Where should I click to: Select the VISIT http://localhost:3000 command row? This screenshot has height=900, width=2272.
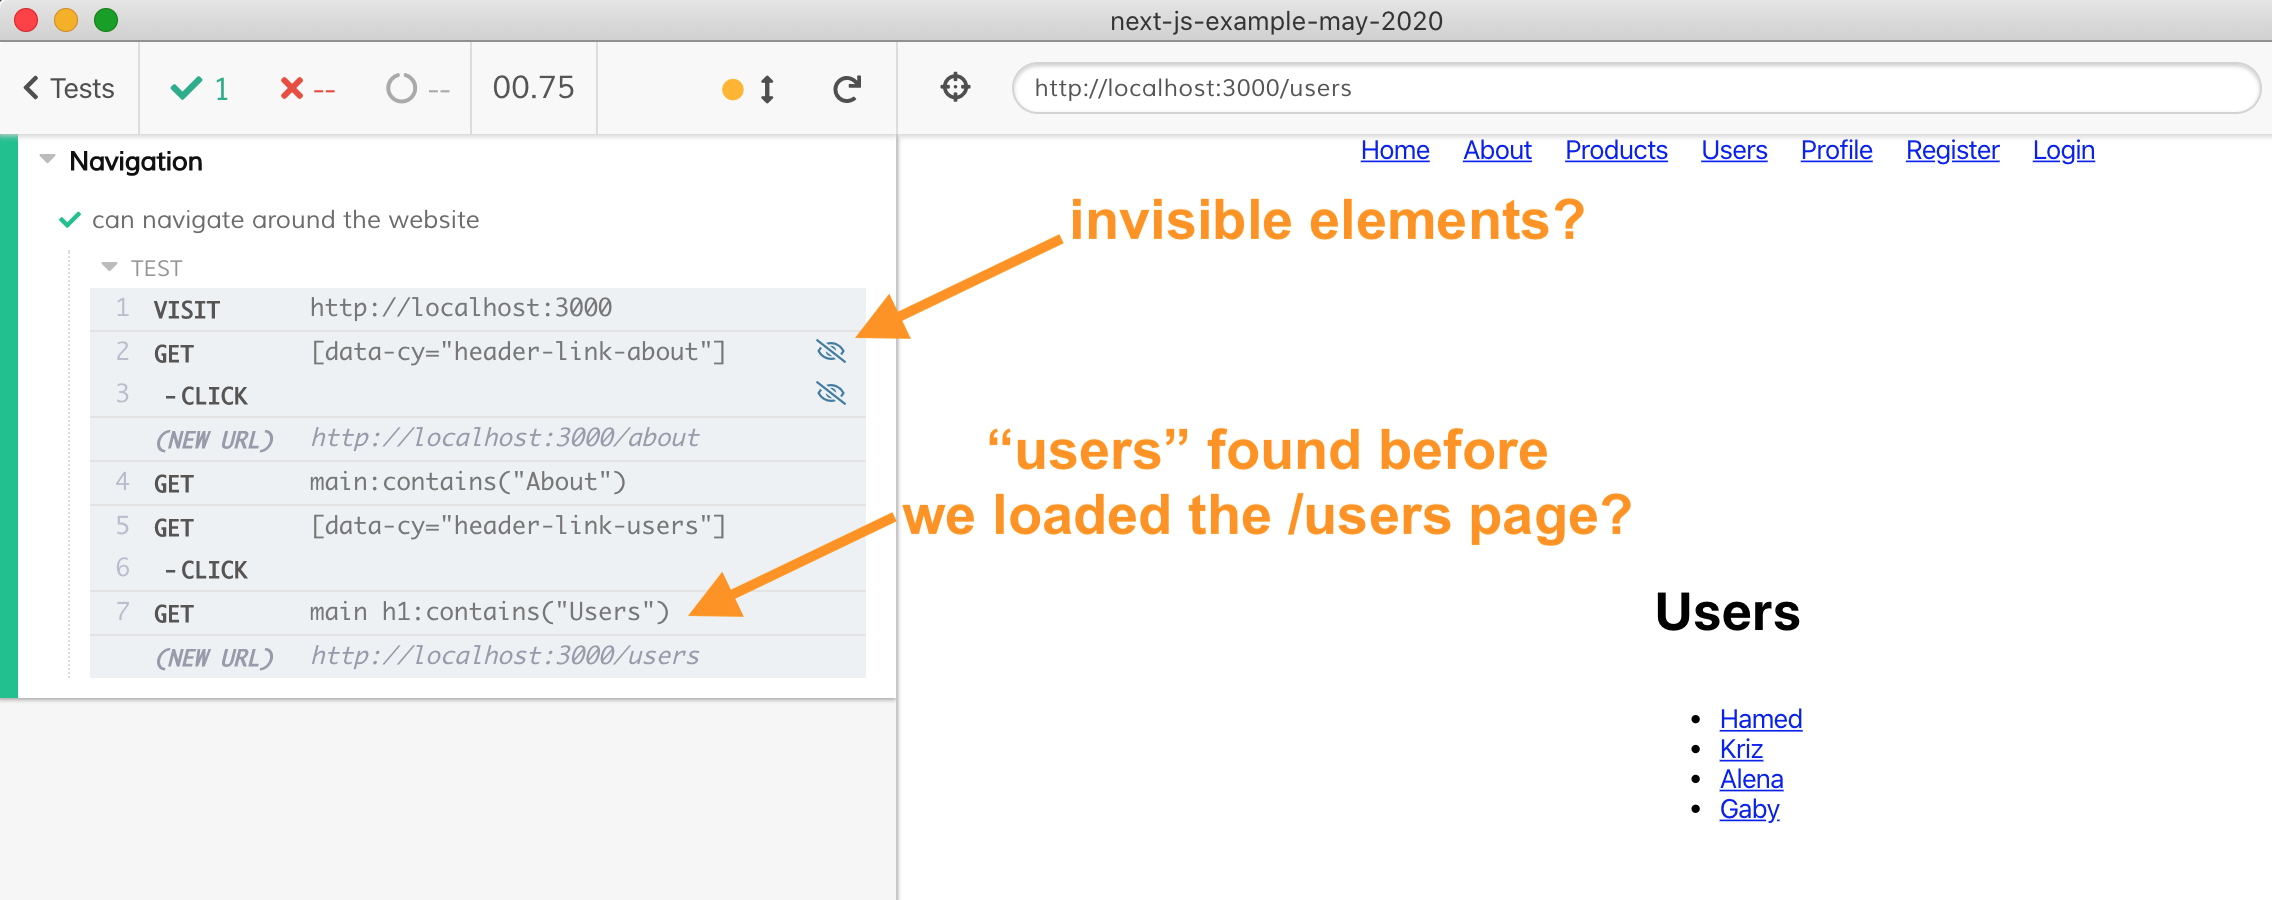(460, 309)
